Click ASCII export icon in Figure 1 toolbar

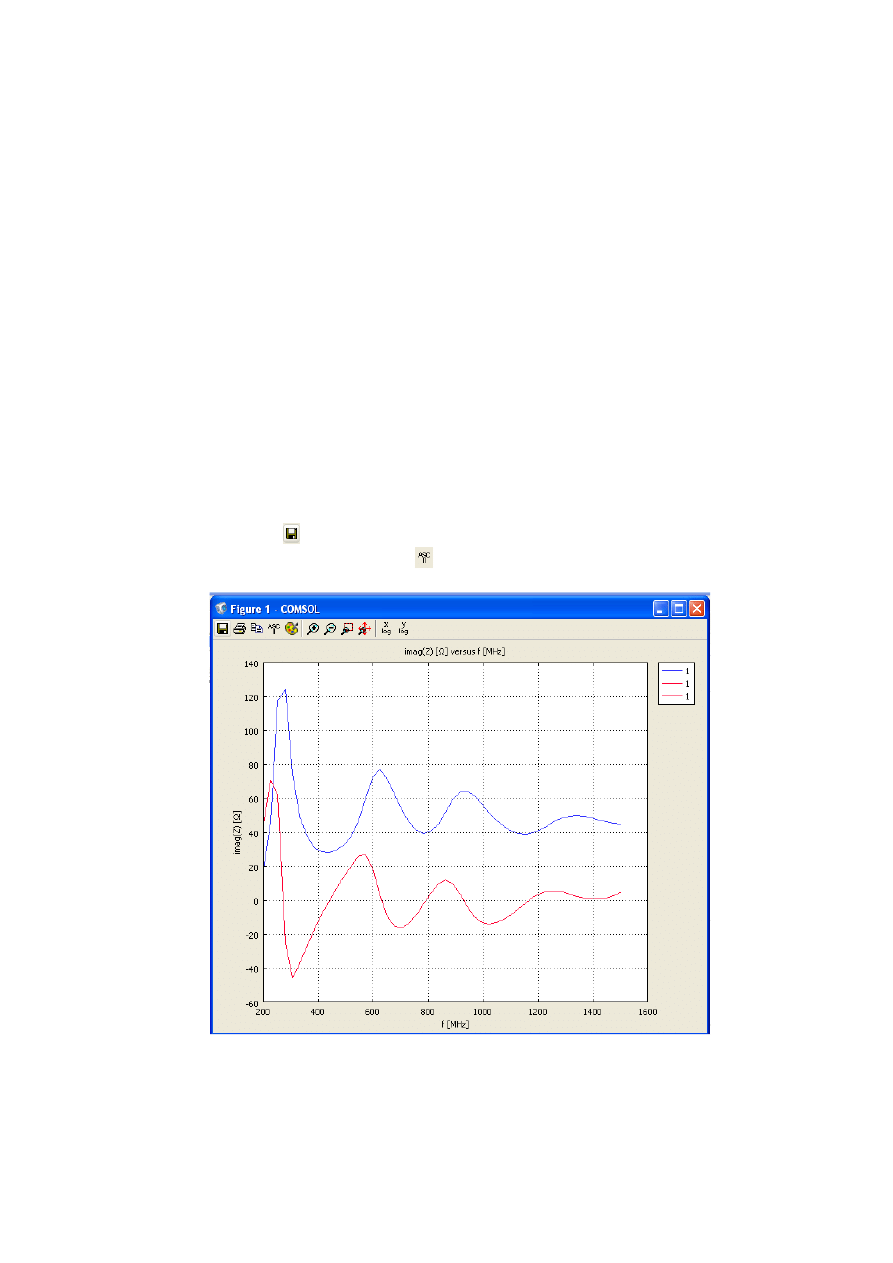point(273,629)
